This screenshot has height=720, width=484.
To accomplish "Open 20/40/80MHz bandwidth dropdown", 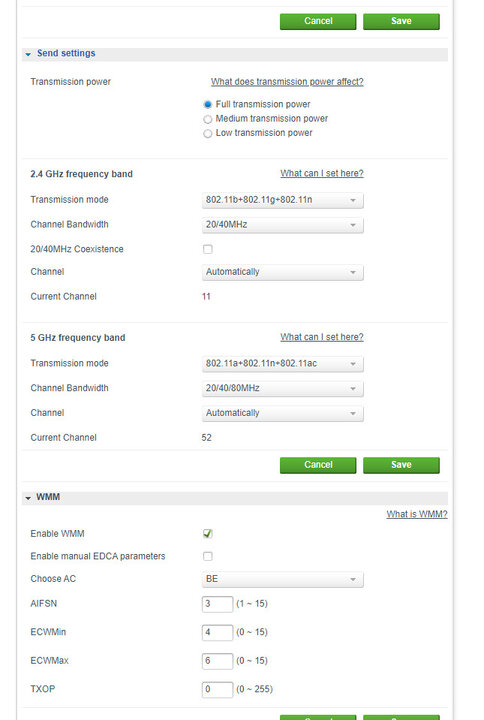I will coord(282,388).
